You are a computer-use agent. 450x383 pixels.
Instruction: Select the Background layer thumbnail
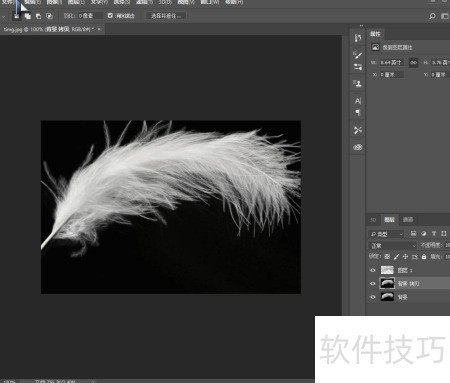pyautogui.click(x=387, y=297)
